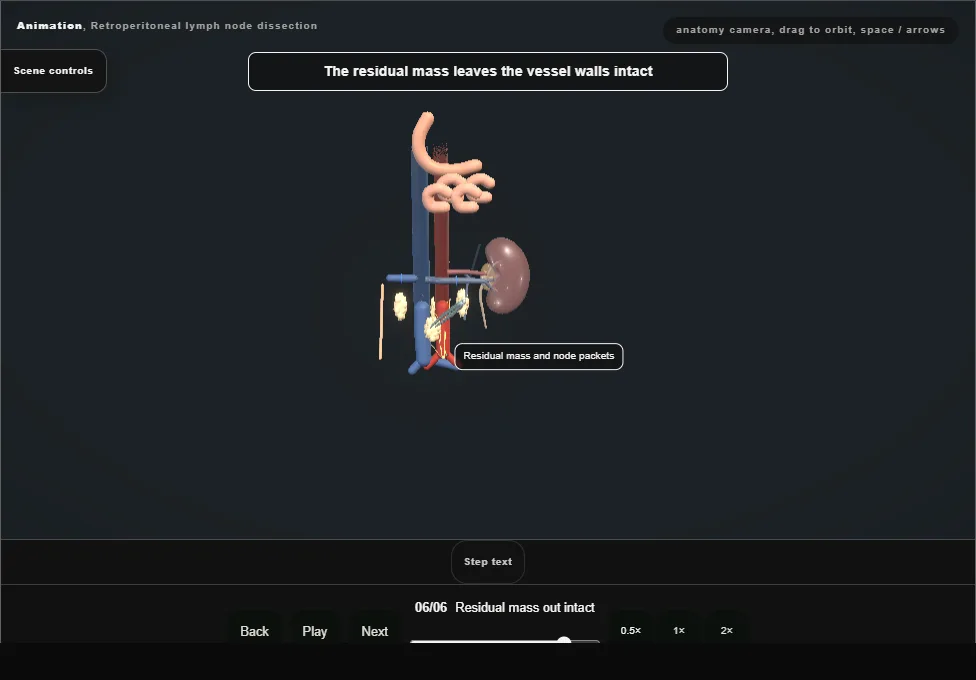Screen dimensions: 976x680
Task: Set playback speed to 0.5×
Action: [x=631, y=630]
